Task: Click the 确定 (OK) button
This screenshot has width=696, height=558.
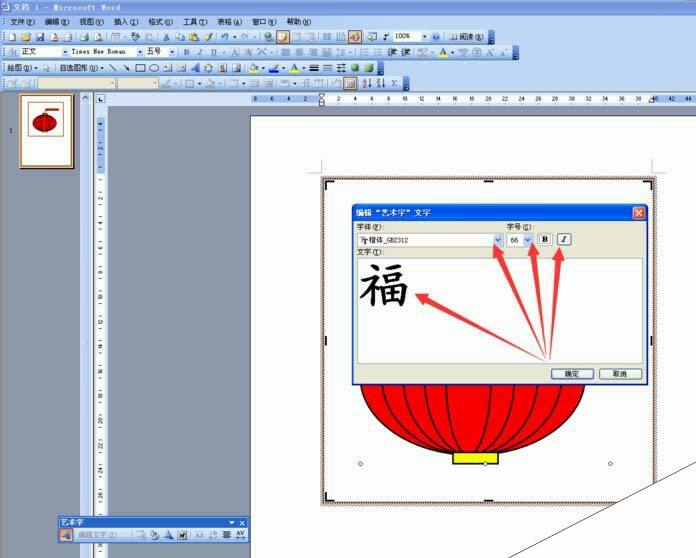Action: [572, 374]
